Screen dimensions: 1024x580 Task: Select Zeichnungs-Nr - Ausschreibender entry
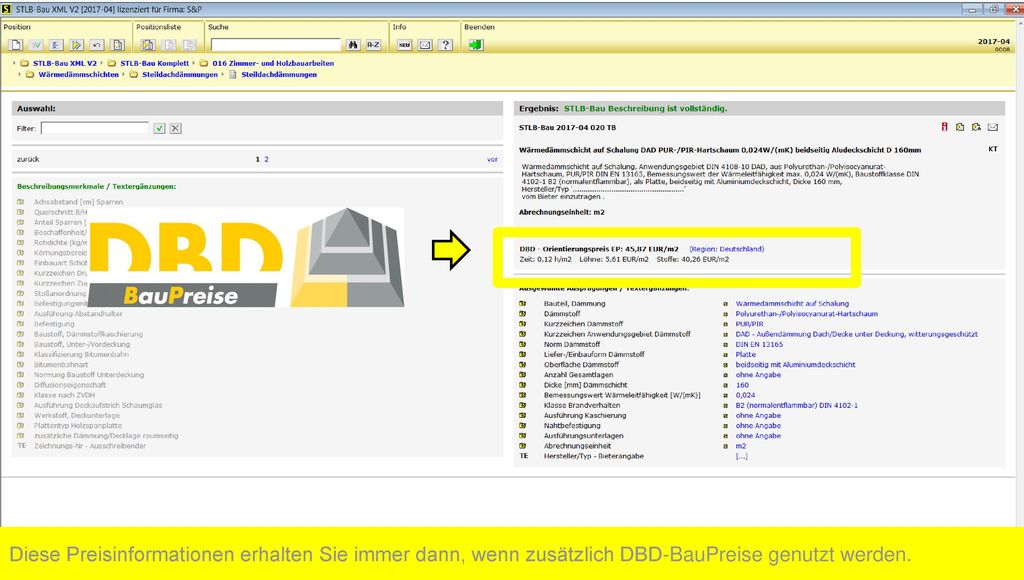coord(90,446)
